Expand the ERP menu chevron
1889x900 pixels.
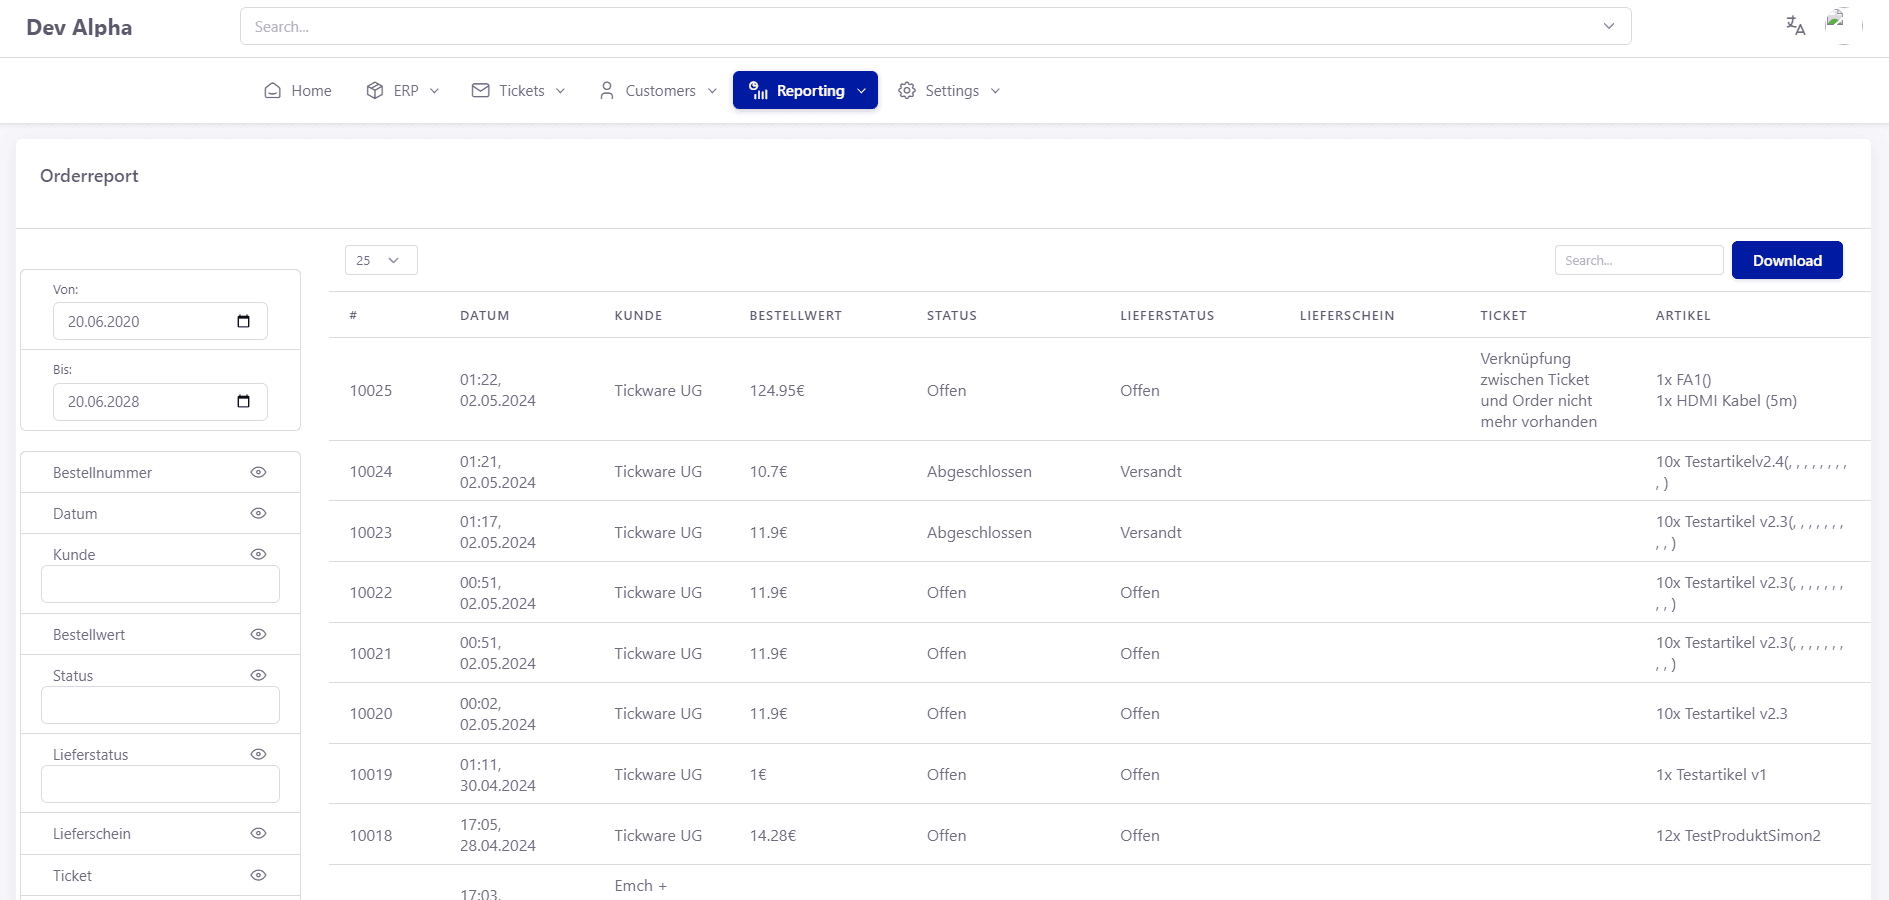(x=434, y=91)
